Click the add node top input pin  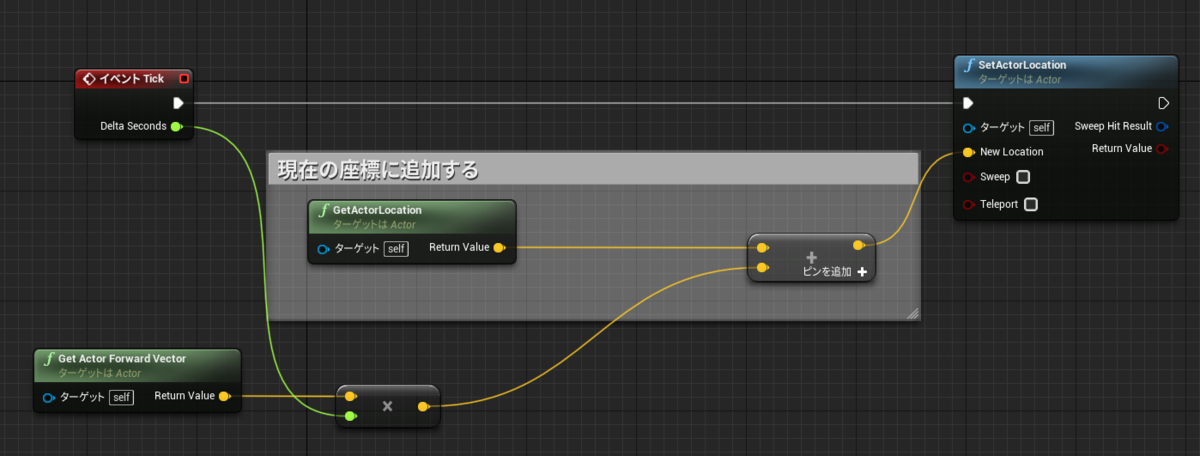pos(763,247)
